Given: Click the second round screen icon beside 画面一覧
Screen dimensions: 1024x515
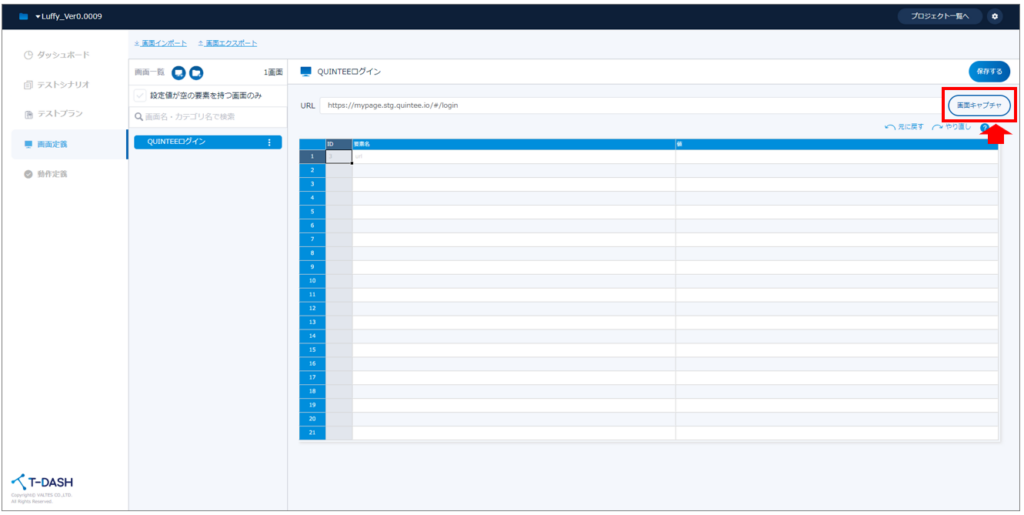Looking at the screenshot, I should coord(196,73).
